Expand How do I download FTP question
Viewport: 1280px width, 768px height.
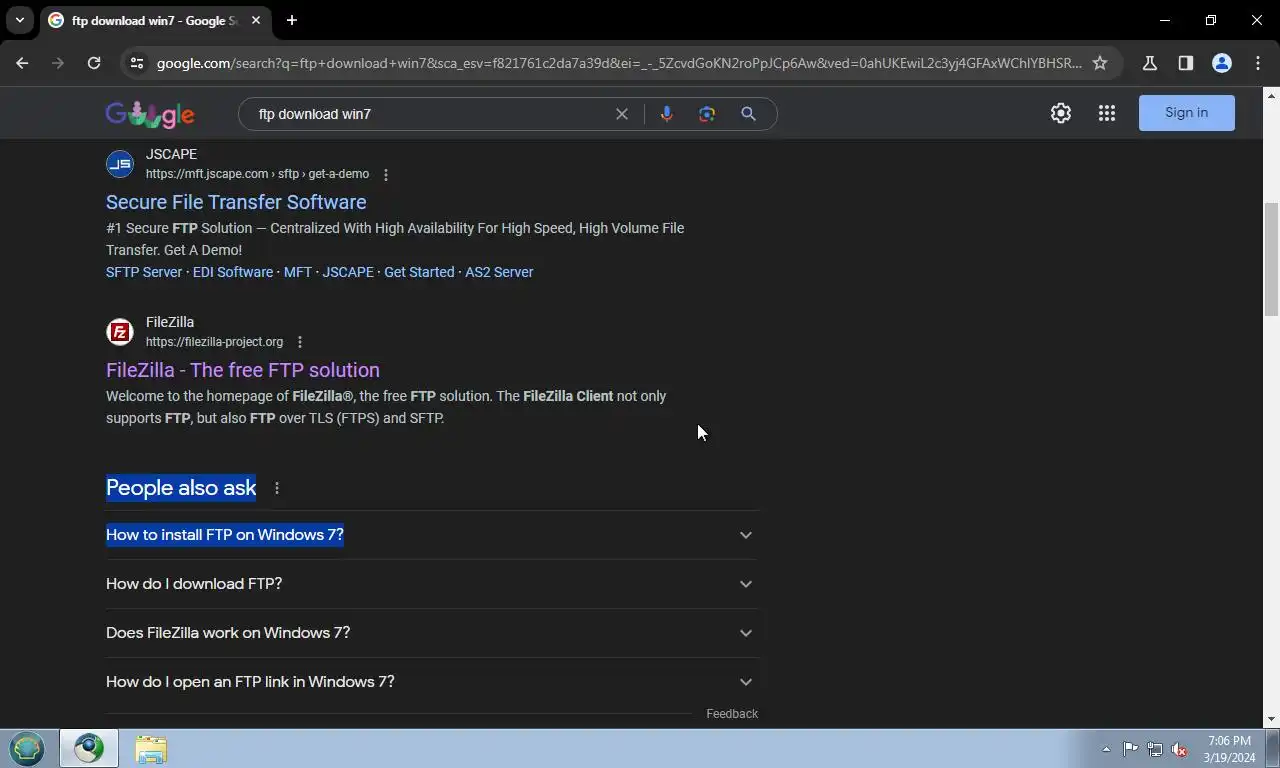coord(432,584)
